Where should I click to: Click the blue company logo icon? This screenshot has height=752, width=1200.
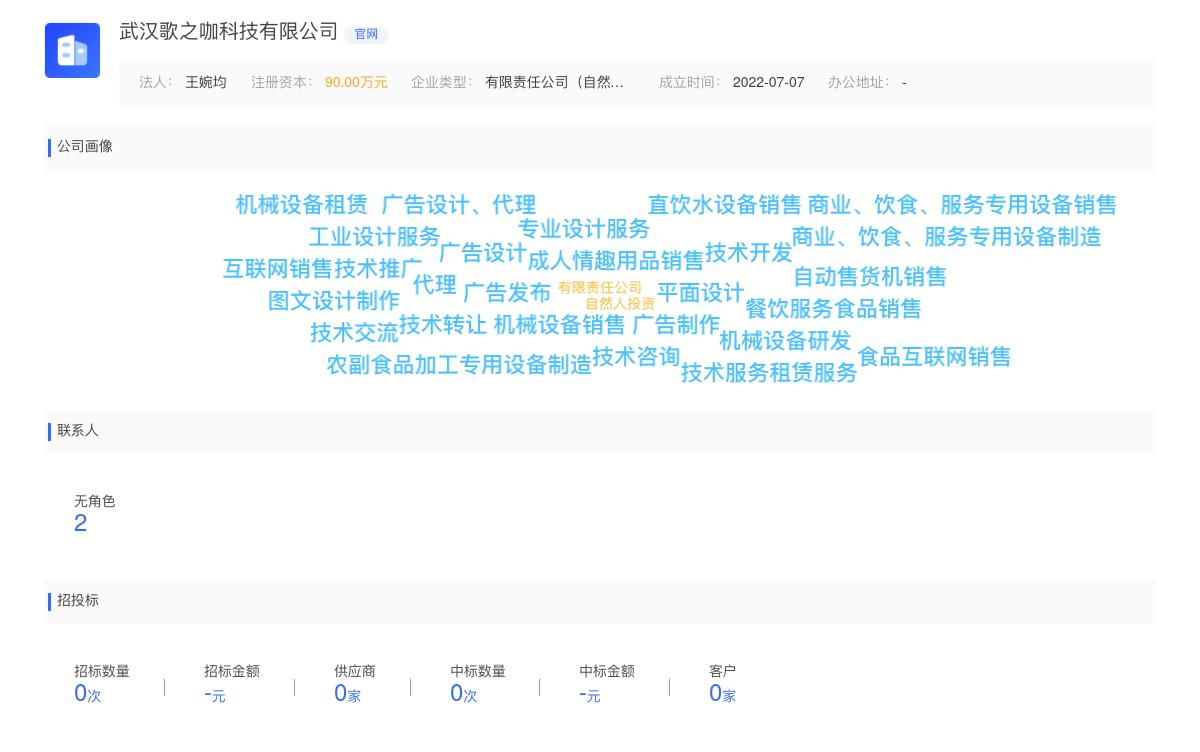tap(72, 50)
